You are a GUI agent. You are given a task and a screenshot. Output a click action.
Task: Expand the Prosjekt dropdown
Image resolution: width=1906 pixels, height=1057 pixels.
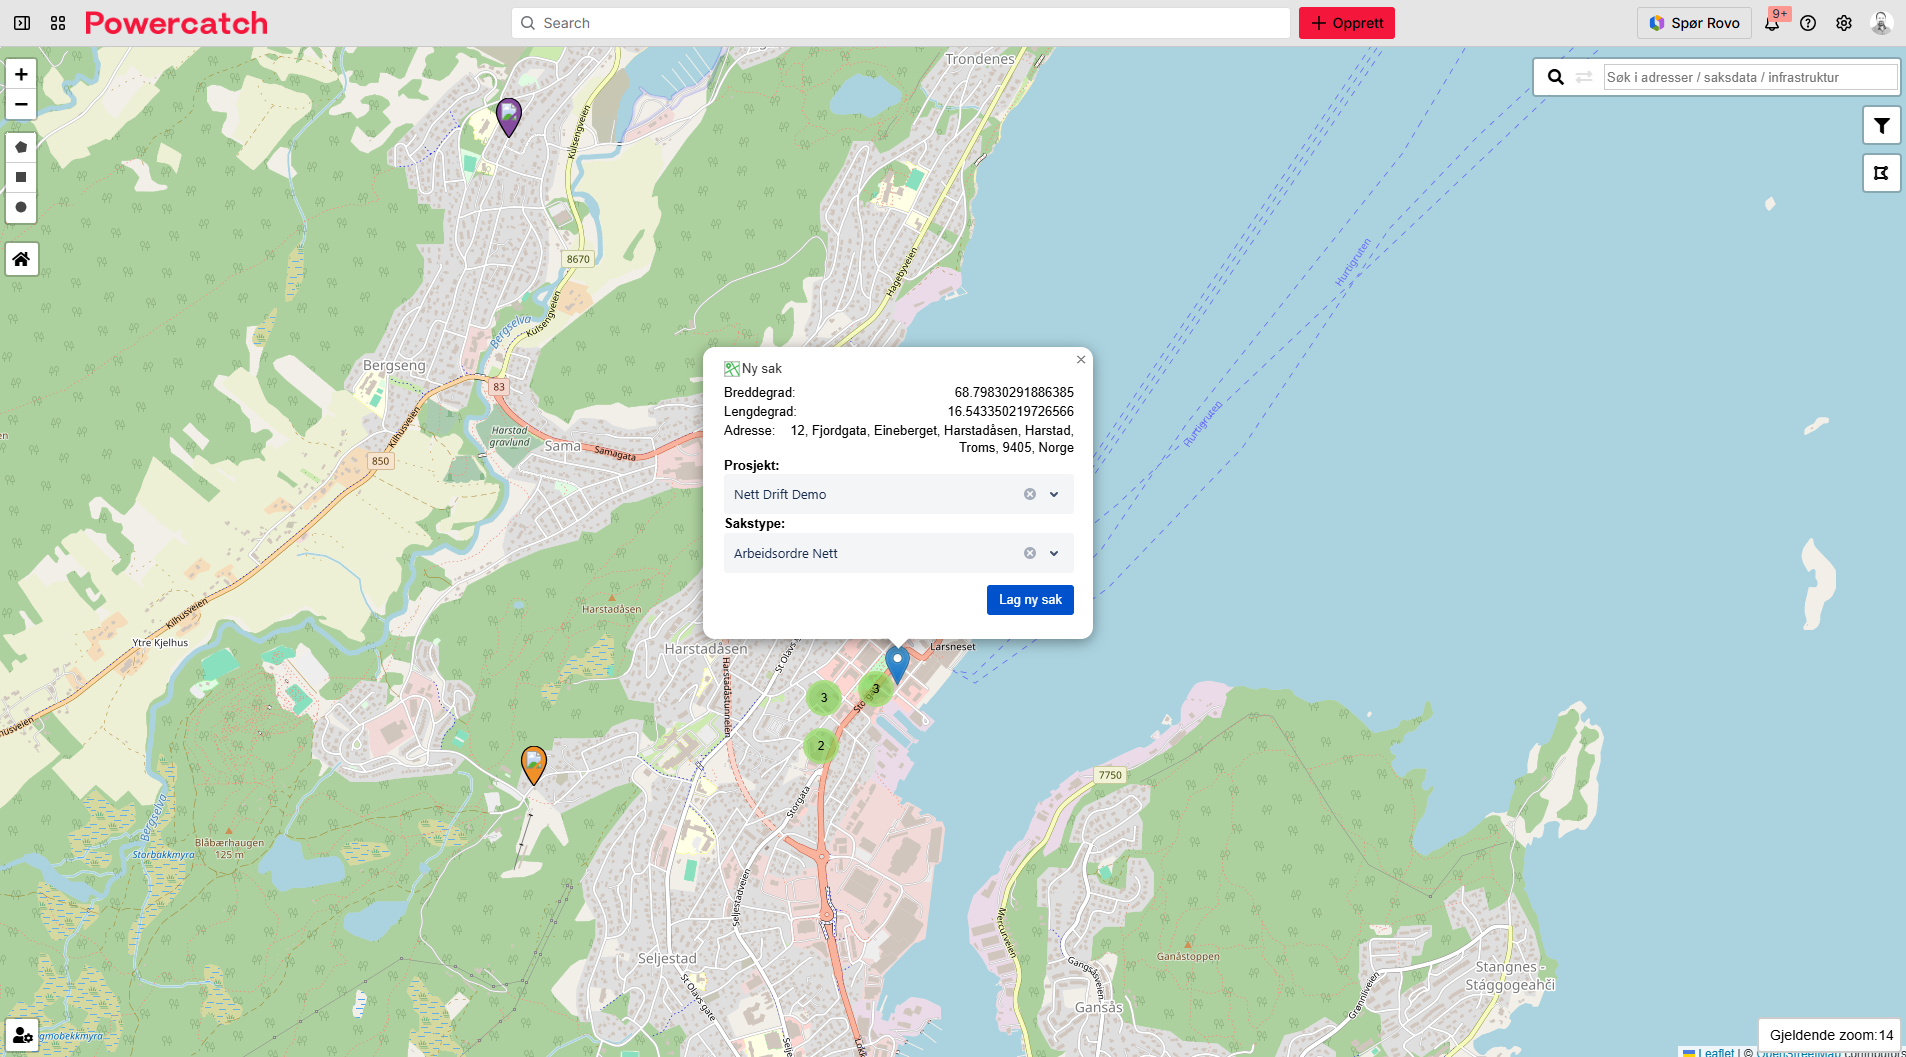pyautogui.click(x=1054, y=494)
